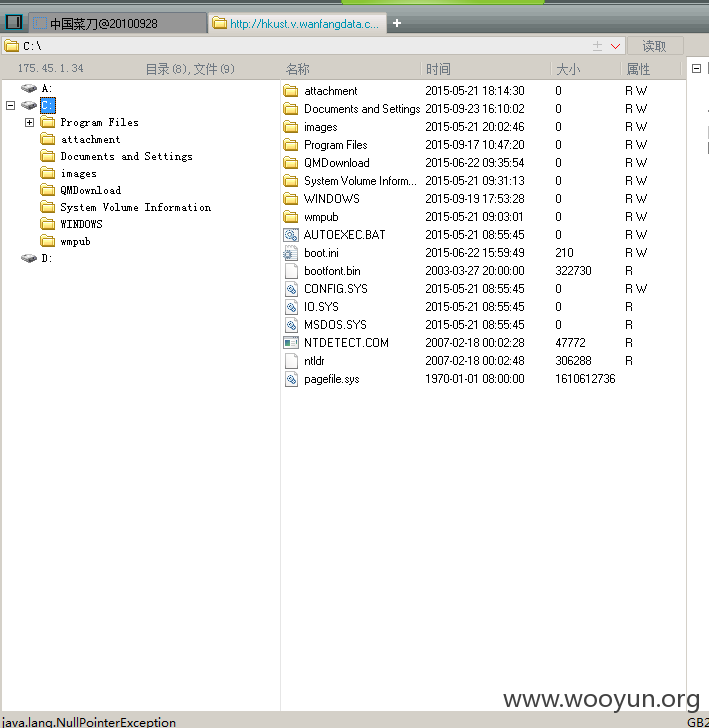Click the ntldr file icon

coord(291,361)
